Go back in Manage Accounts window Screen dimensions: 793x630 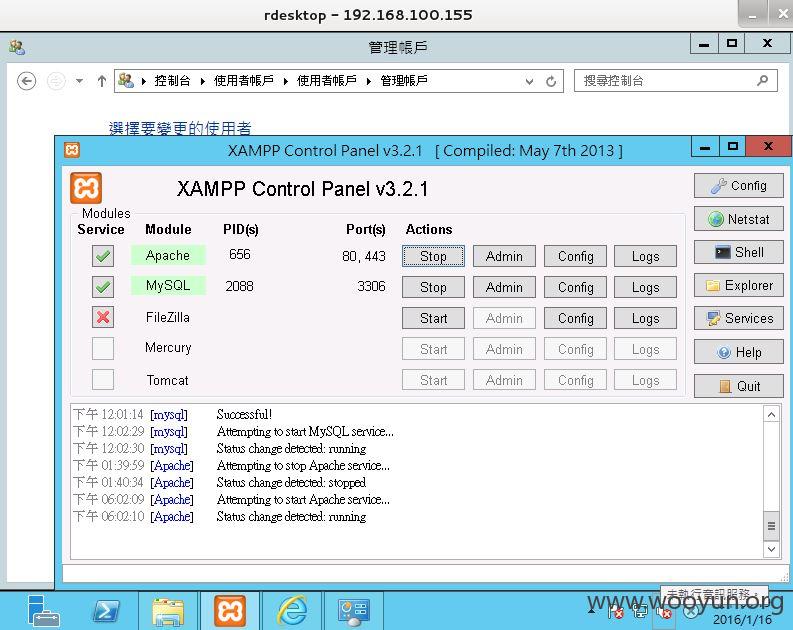pyautogui.click(x=26, y=81)
